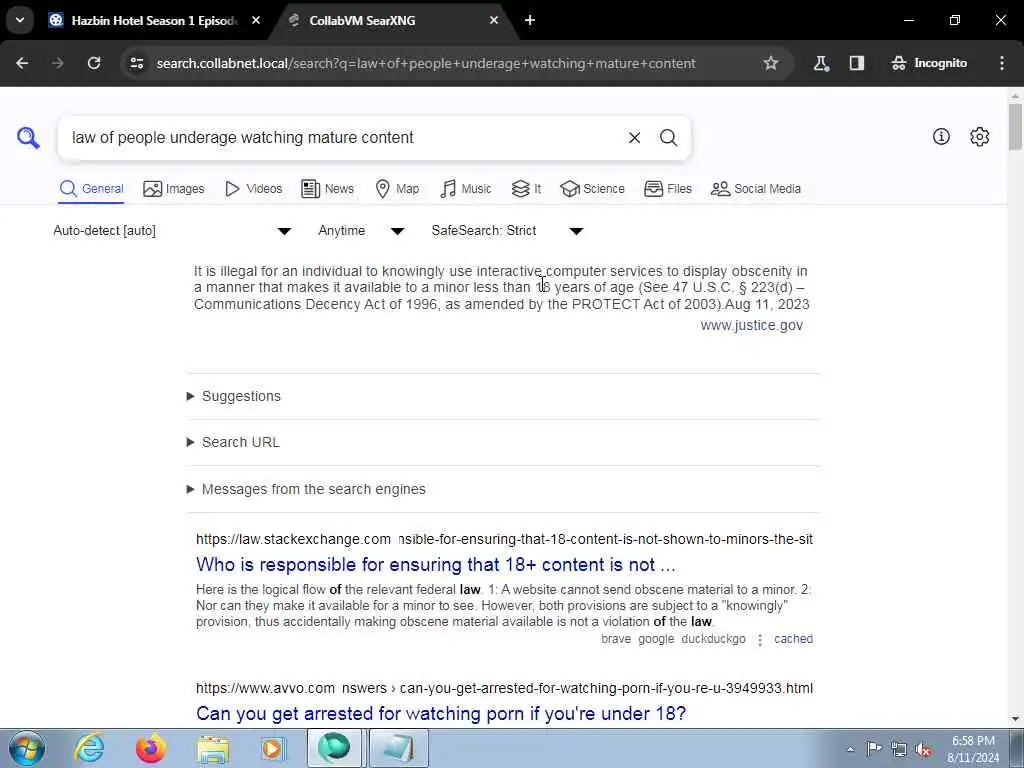The width and height of the screenshot is (1024, 768).
Task: Show hidden tray icons arrow
Action: coord(850,749)
